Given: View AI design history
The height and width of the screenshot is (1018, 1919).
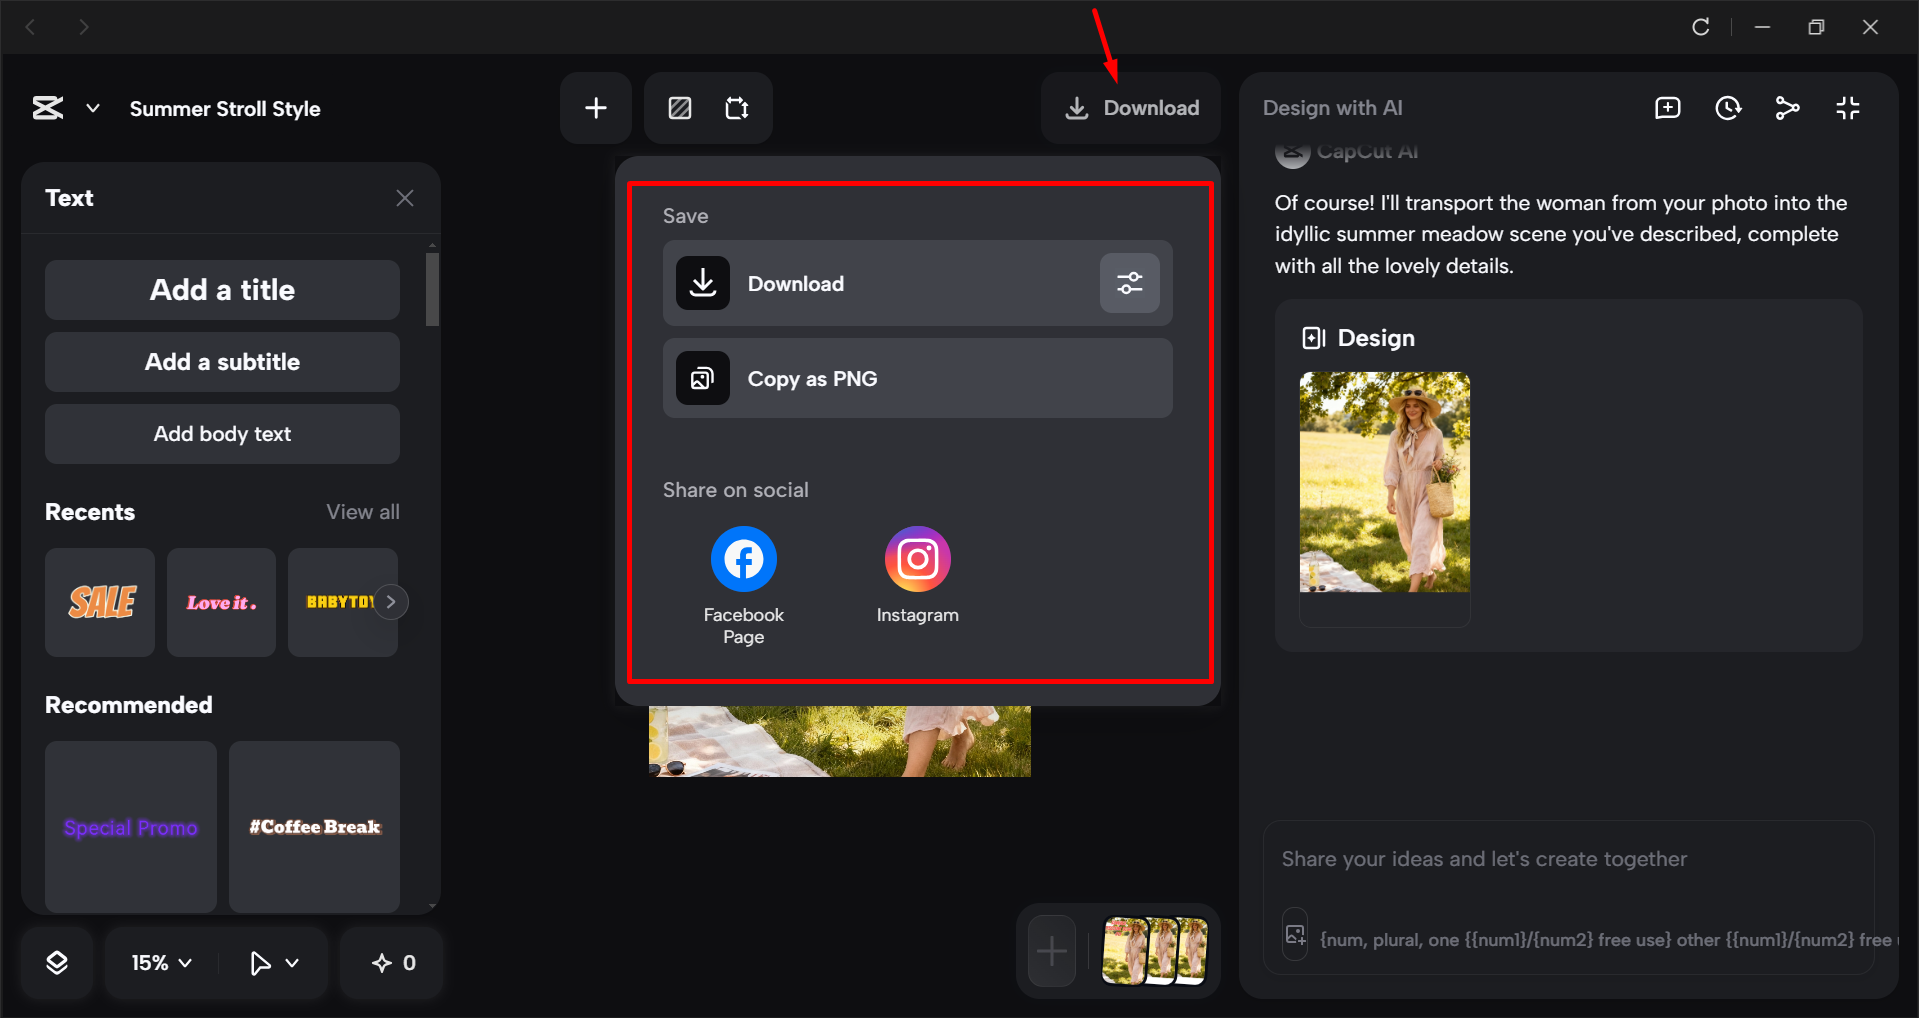Looking at the screenshot, I should click(1728, 107).
